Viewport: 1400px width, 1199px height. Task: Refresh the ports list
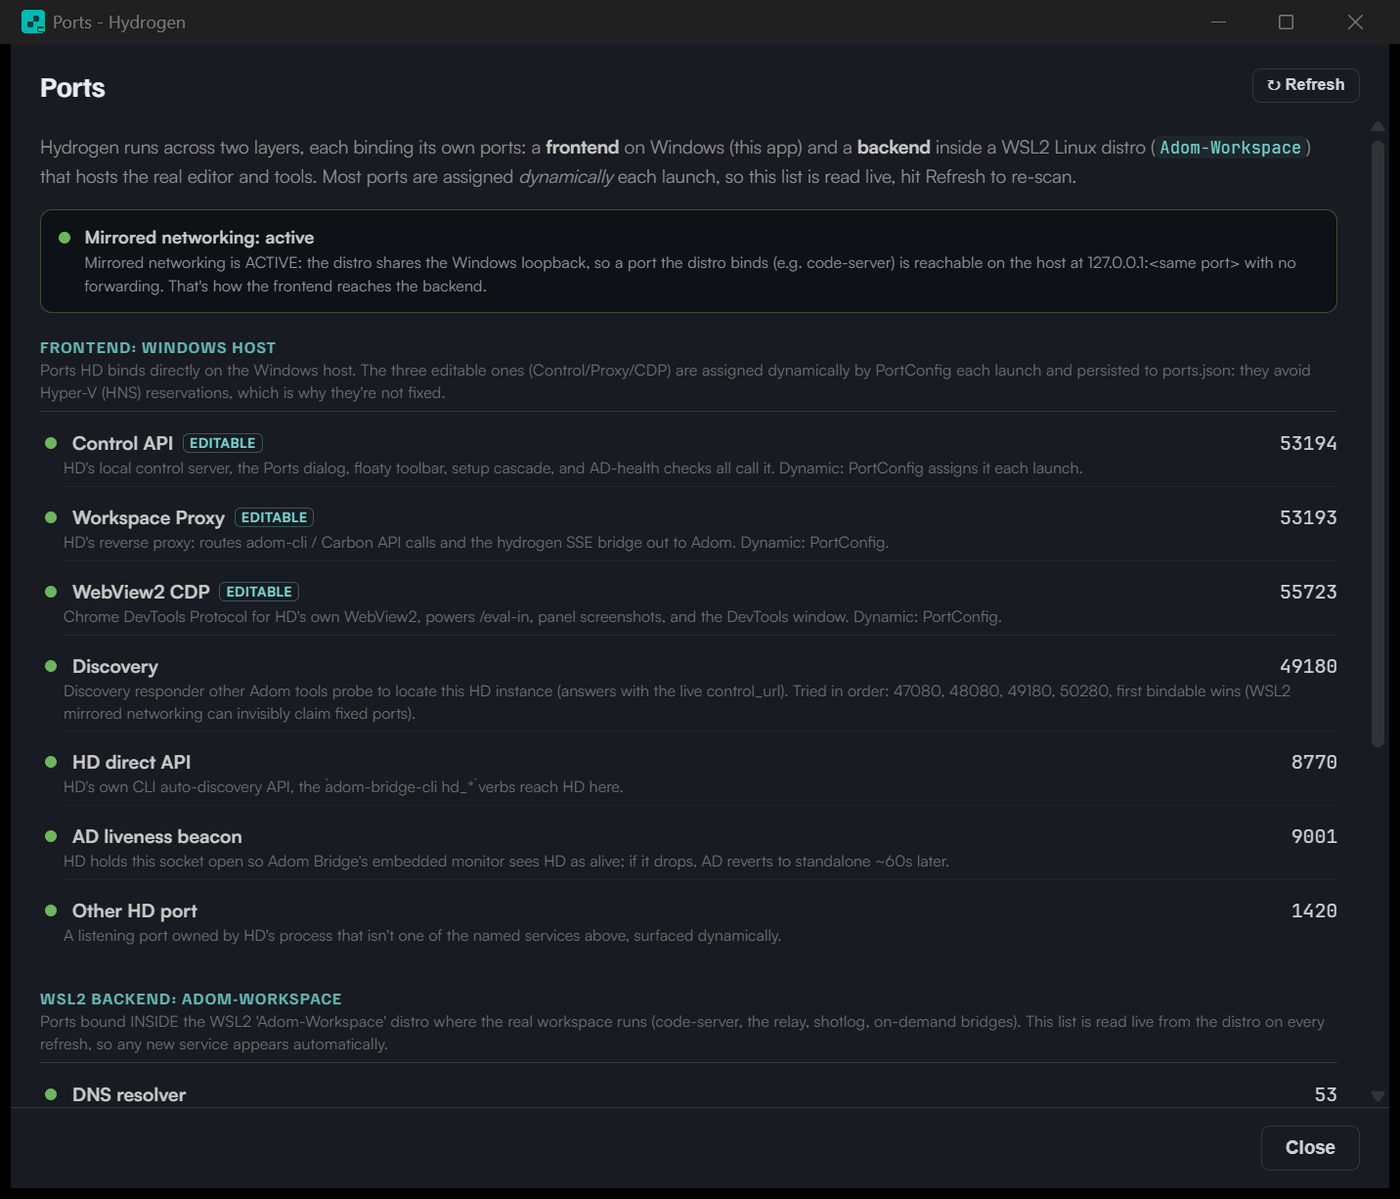(1306, 85)
